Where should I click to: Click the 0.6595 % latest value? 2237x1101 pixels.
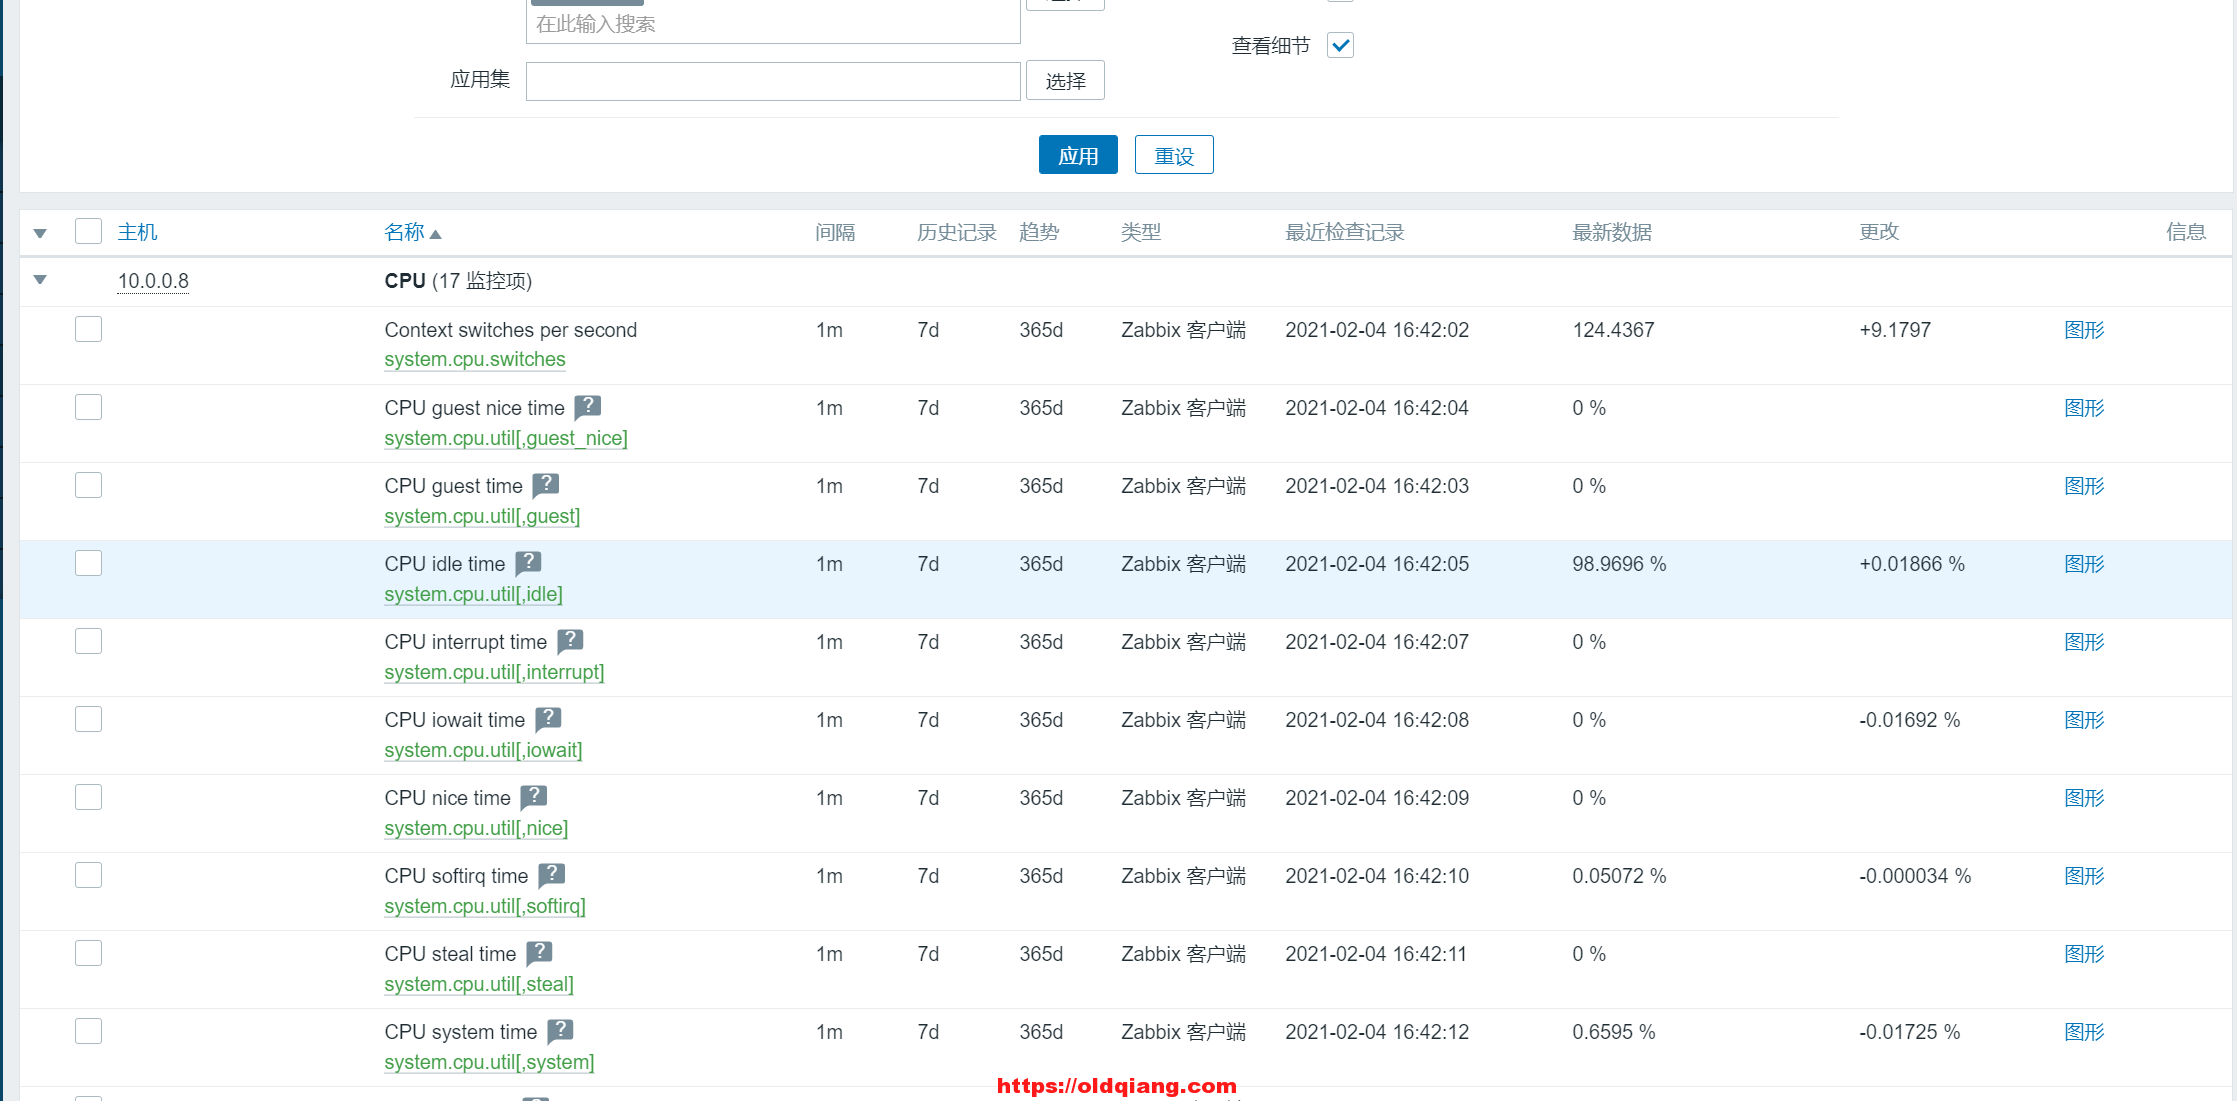click(x=1614, y=1032)
